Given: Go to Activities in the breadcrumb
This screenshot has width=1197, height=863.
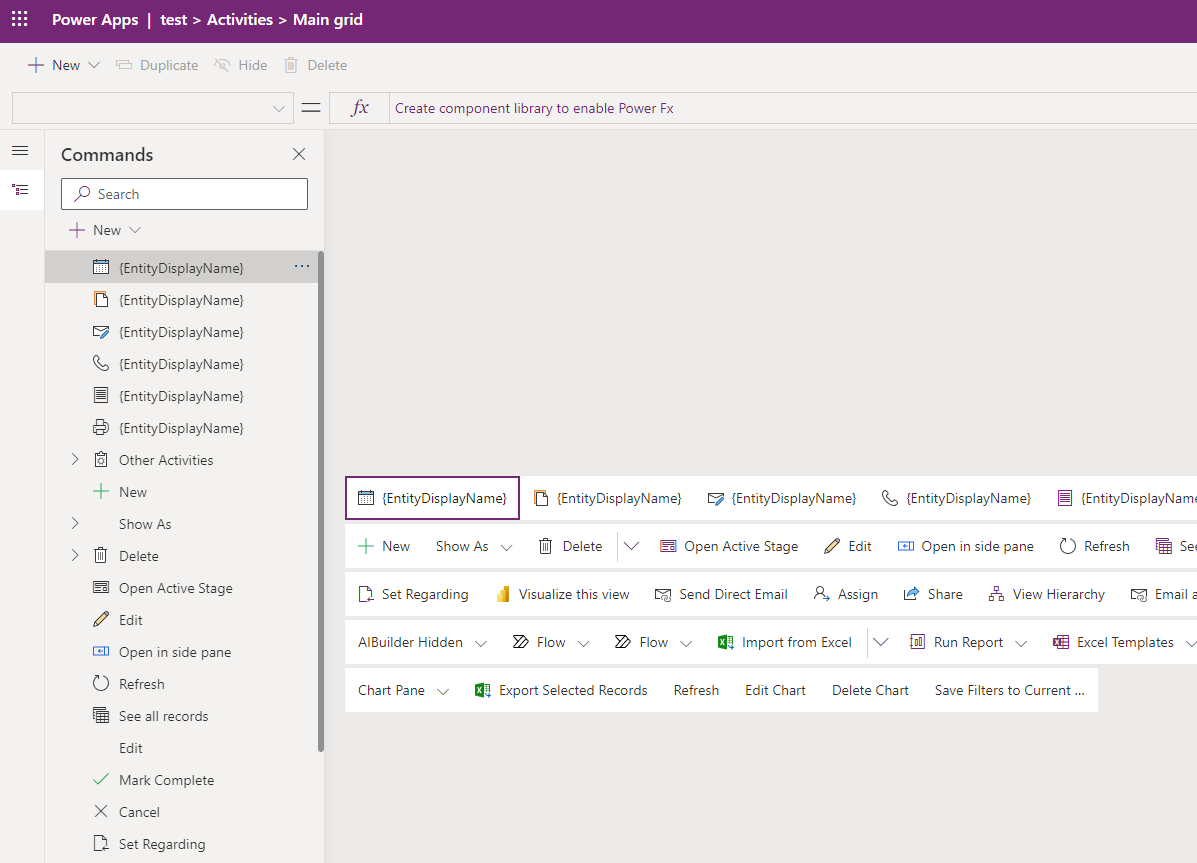Looking at the screenshot, I should [240, 20].
